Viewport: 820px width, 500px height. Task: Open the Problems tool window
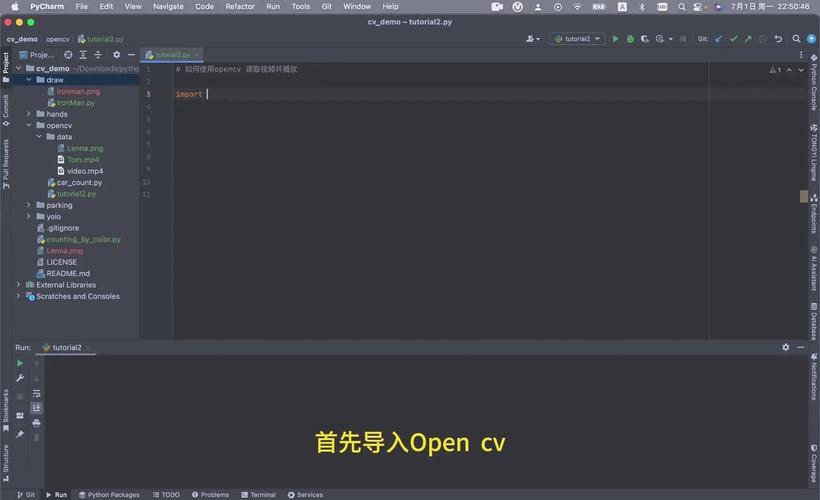click(210, 494)
